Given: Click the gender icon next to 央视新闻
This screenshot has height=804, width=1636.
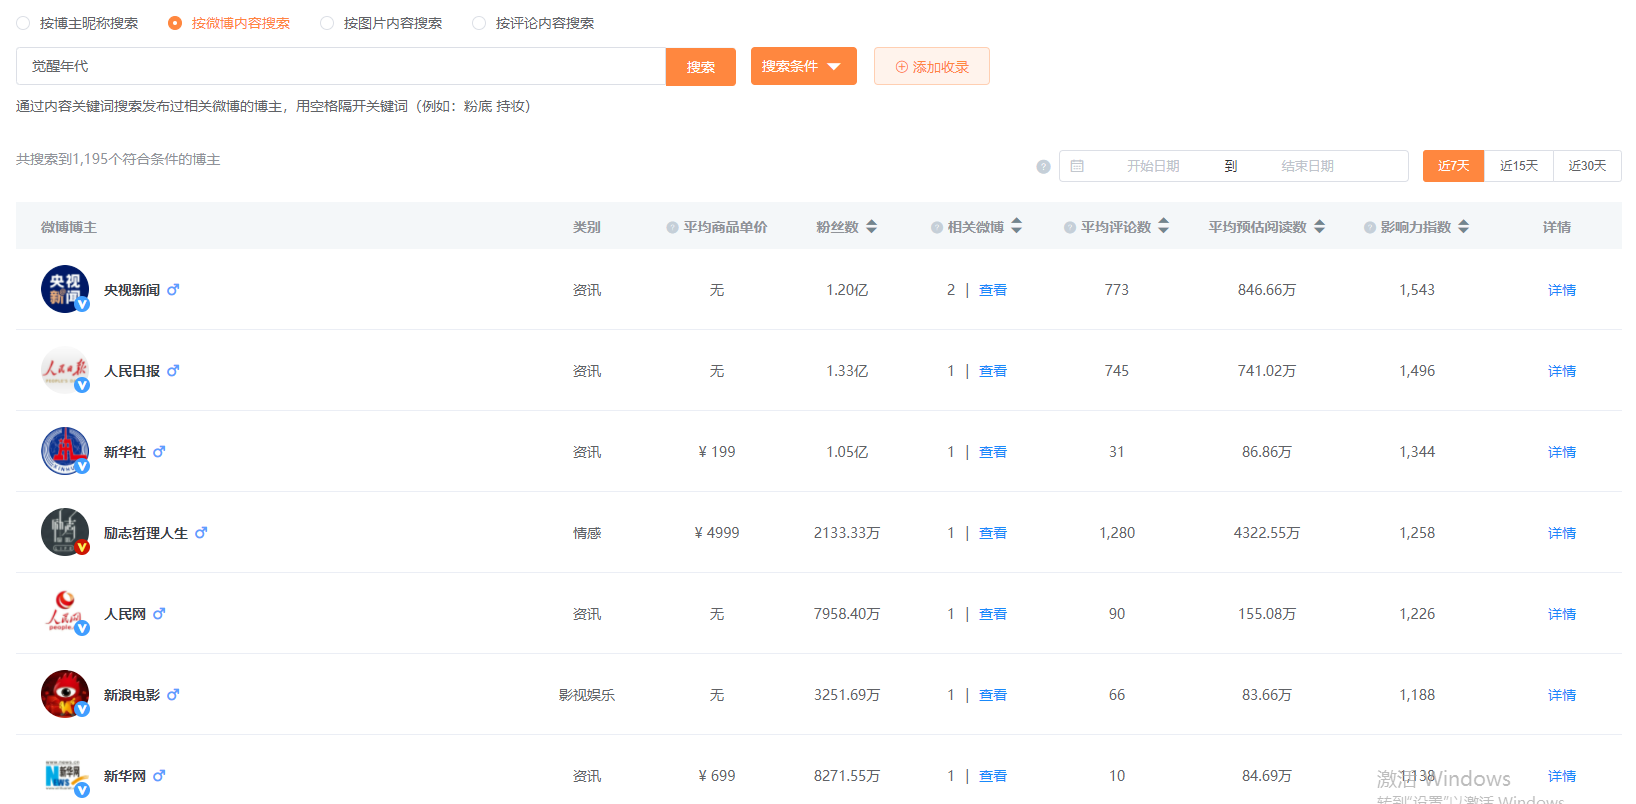Looking at the screenshot, I should click(x=173, y=289).
